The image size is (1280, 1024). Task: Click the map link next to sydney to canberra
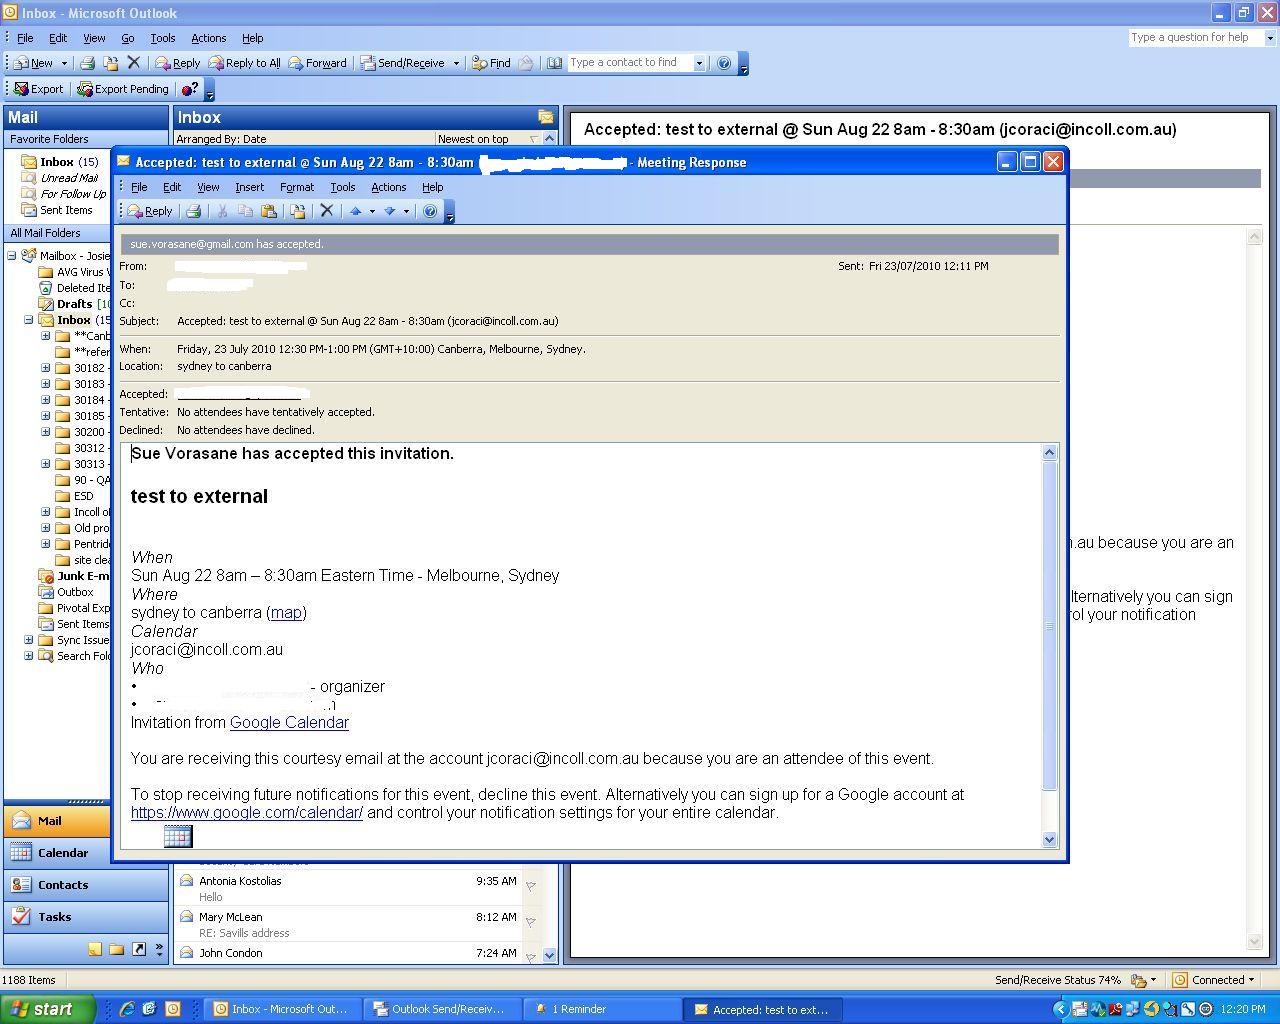tap(287, 612)
